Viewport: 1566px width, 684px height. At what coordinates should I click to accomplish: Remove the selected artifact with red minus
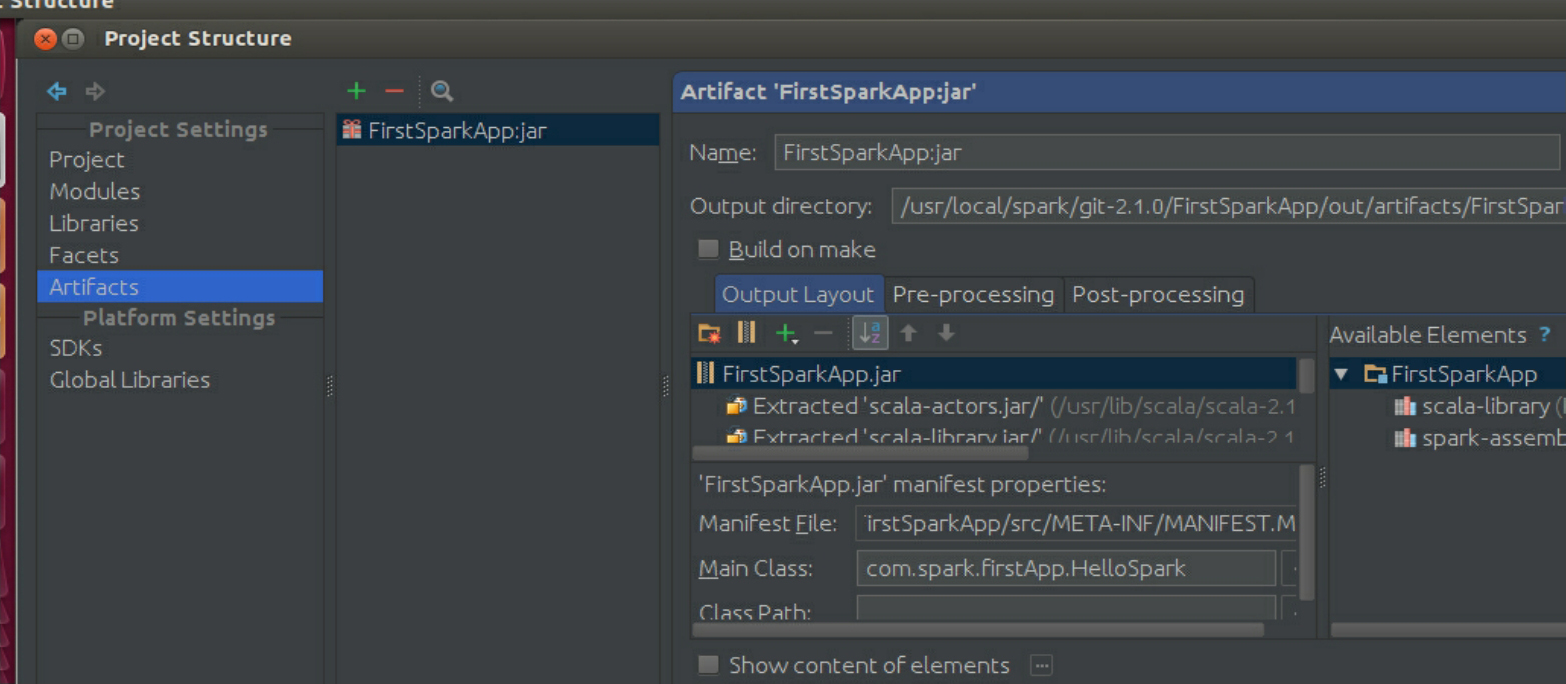tap(394, 91)
